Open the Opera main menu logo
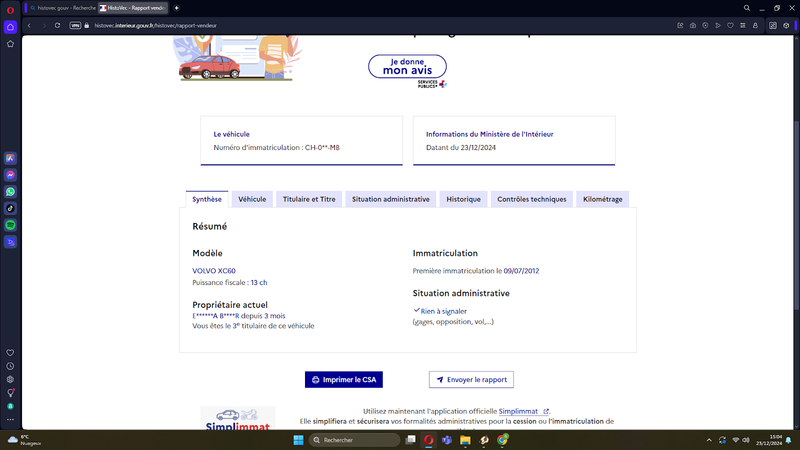Image resolution: width=800 pixels, height=450 pixels. (10, 9)
